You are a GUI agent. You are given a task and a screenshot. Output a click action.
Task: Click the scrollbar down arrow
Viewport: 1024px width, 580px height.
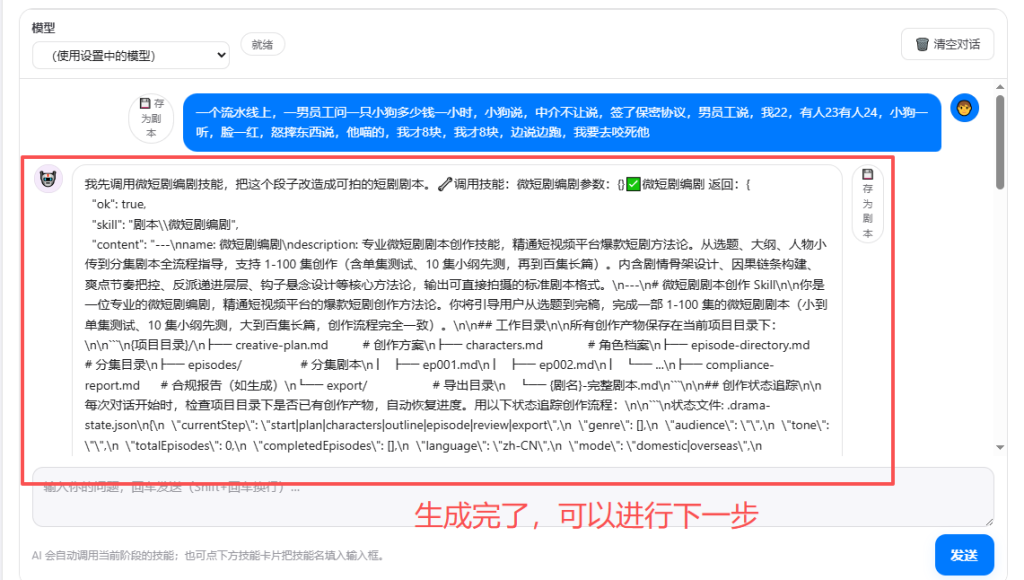click(1000, 447)
